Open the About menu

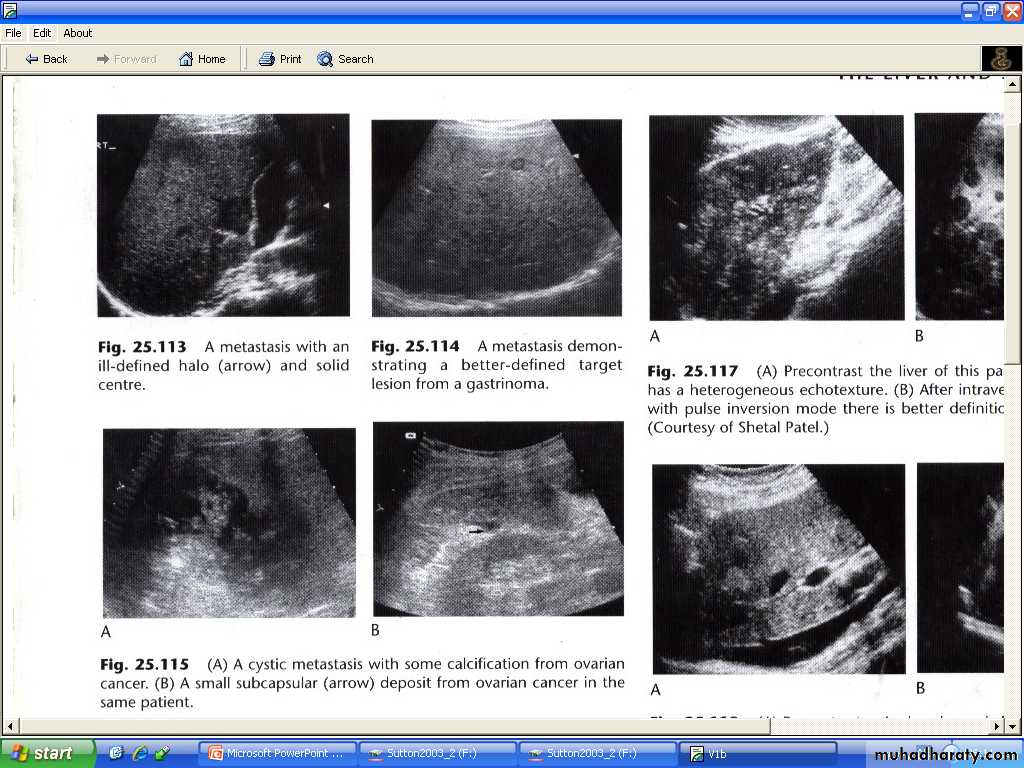[x=78, y=33]
